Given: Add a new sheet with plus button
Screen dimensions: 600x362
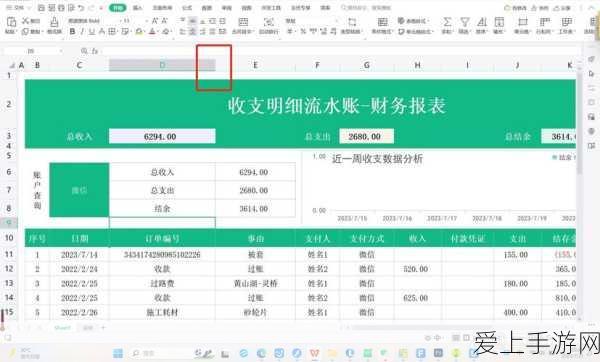Looking at the screenshot, I should click(103, 328).
